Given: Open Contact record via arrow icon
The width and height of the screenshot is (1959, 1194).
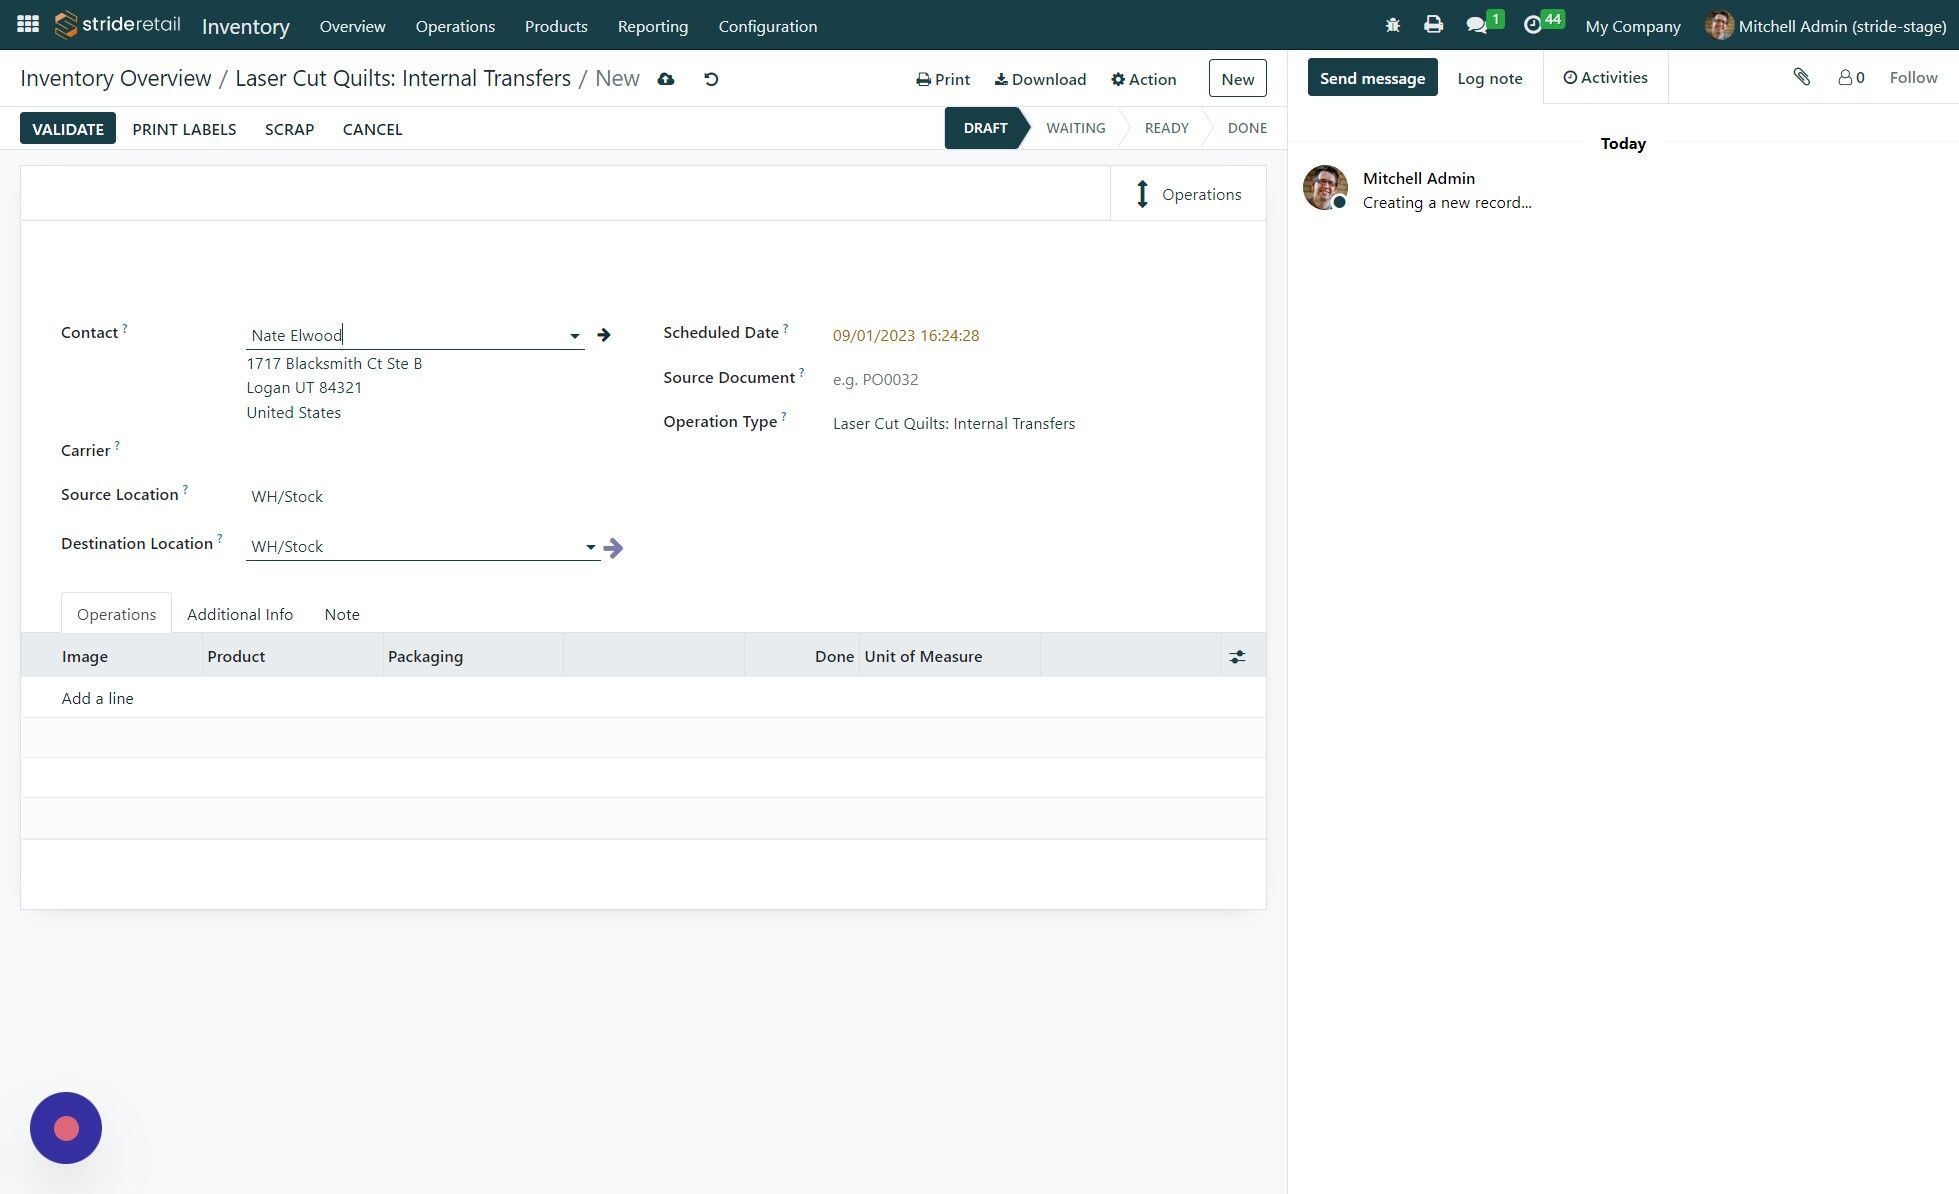Looking at the screenshot, I should coord(604,335).
